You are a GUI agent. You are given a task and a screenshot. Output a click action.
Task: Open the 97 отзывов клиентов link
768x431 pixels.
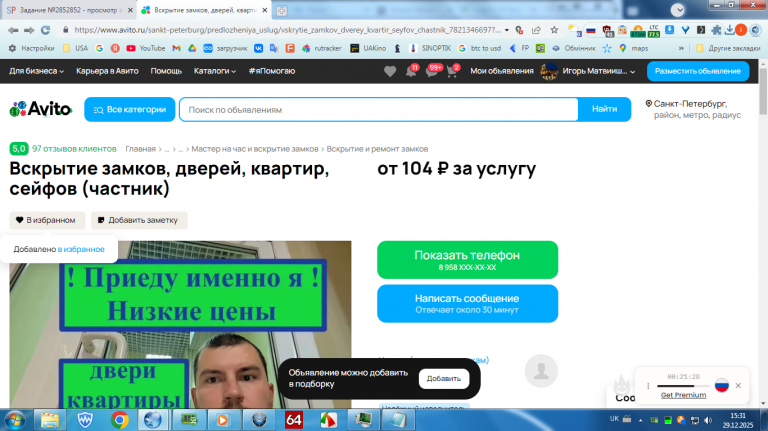(x=74, y=149)
